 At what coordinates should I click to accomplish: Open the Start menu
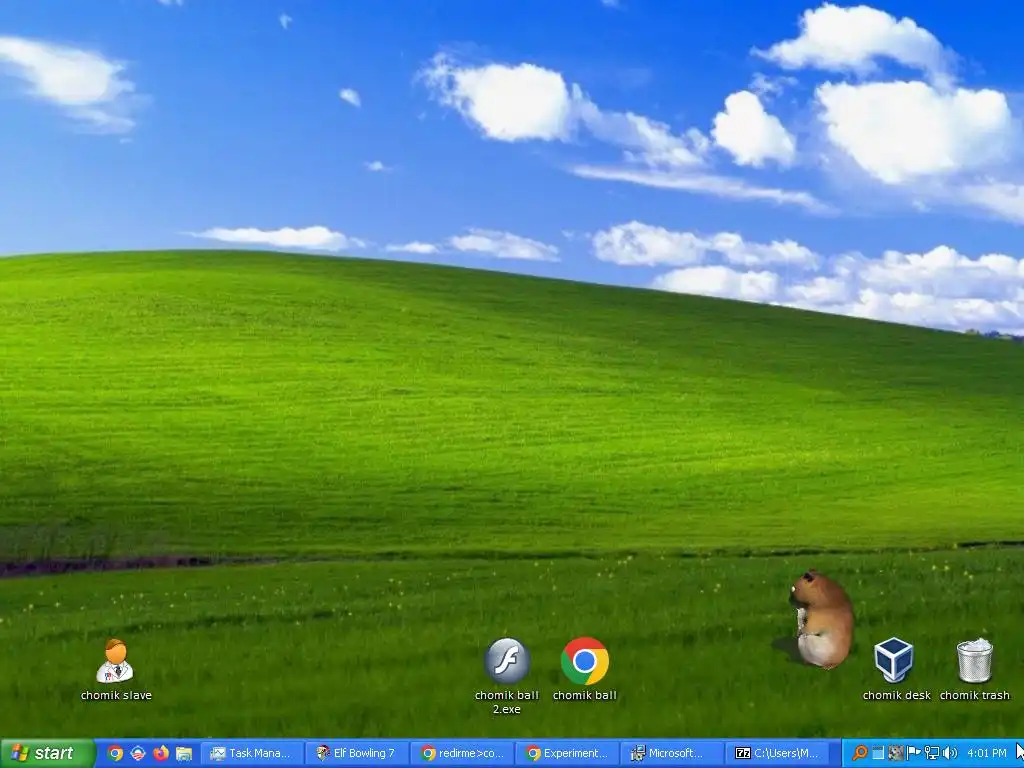tap(46, 753)
